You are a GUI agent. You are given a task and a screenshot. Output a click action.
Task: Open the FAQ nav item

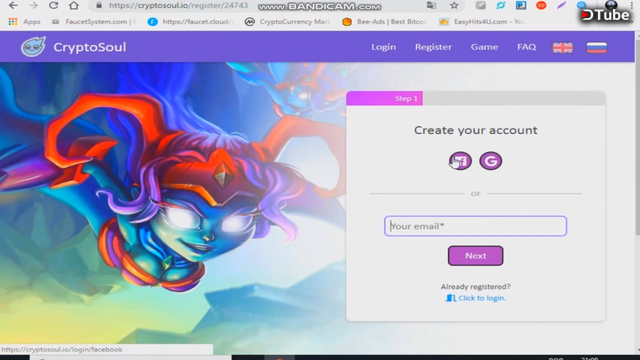click(x=527, y=47)
